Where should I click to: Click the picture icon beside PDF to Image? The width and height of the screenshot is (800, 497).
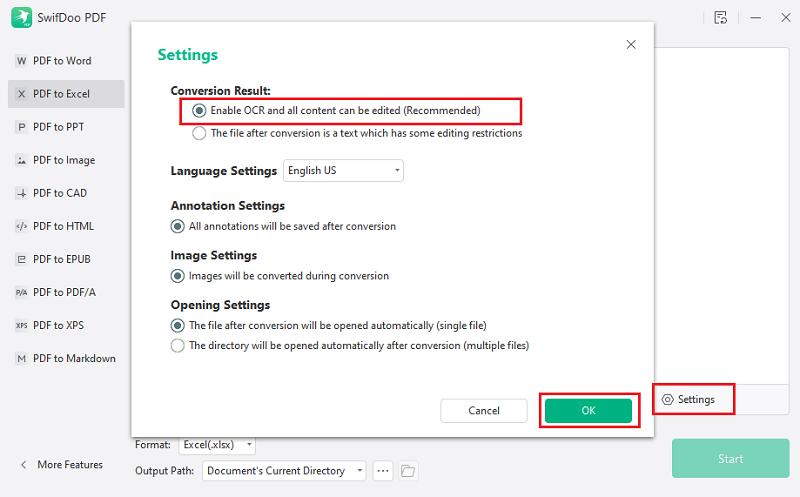(x=21, y=160)
